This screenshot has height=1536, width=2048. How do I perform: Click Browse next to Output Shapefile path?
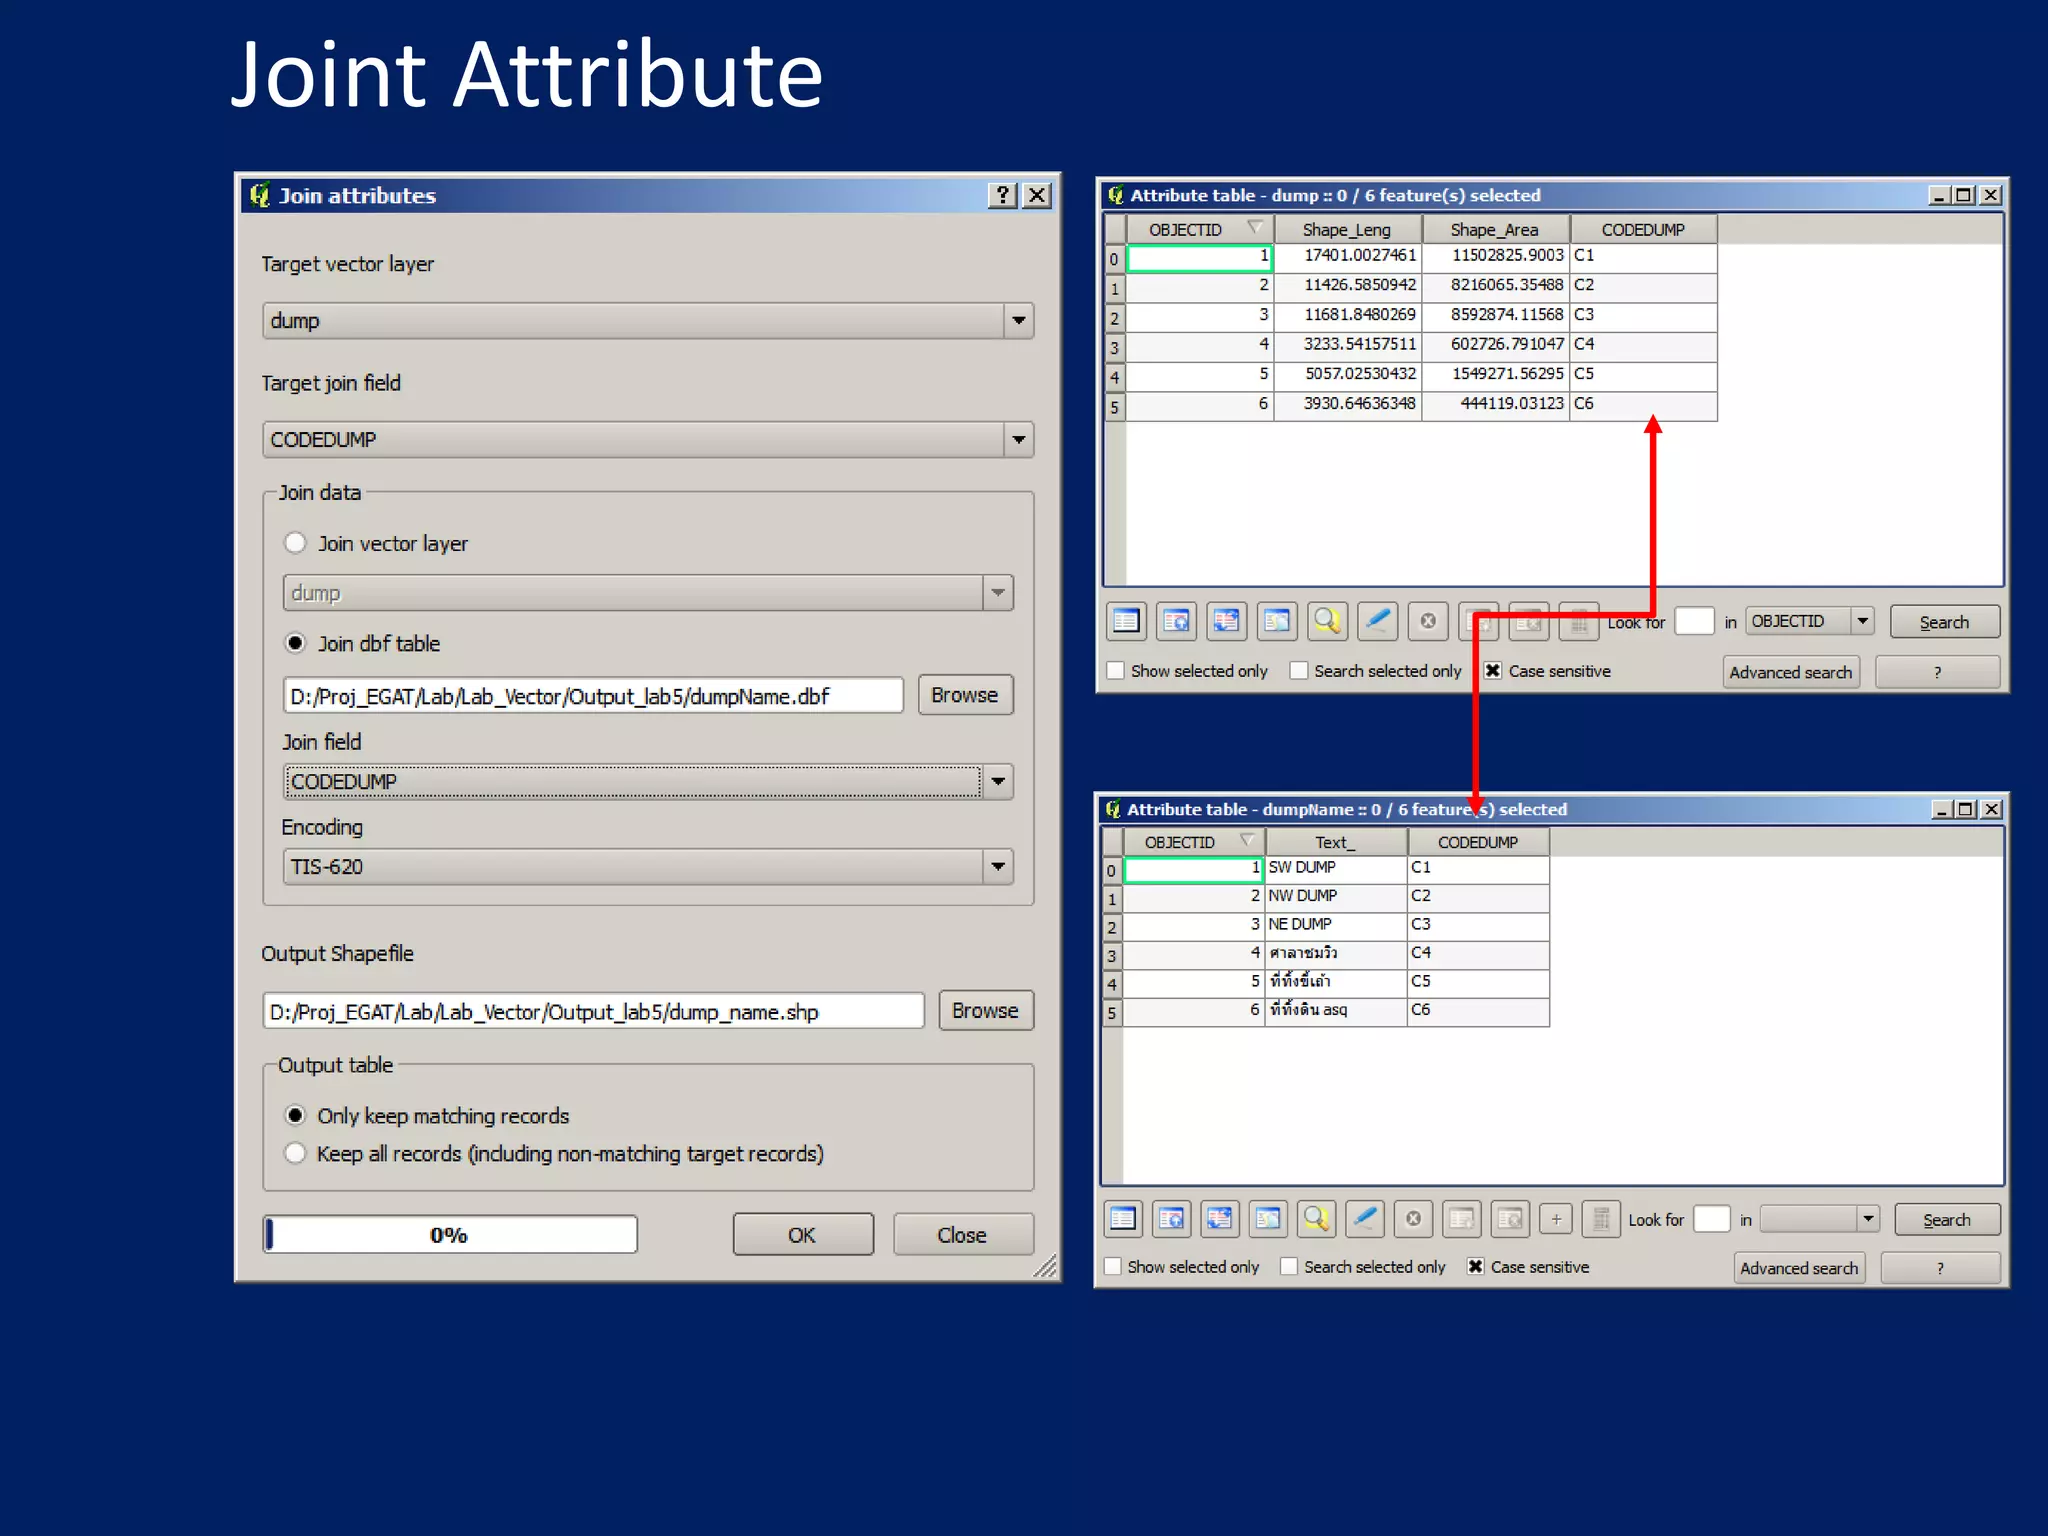coord(984,1011)
